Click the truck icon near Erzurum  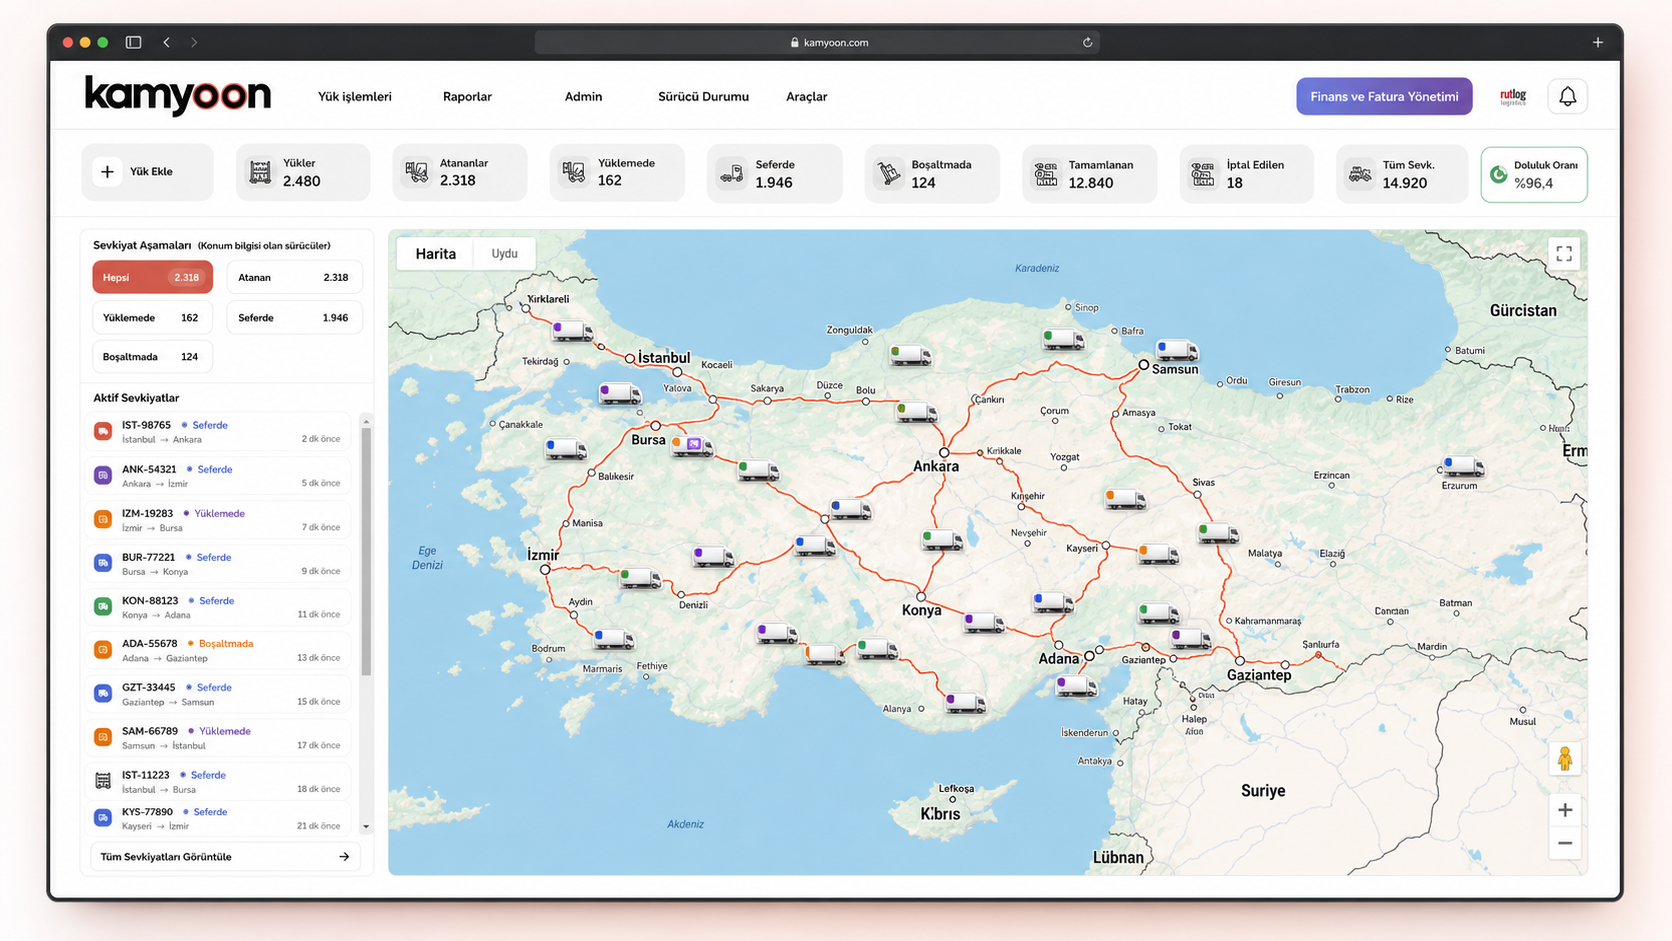pos(1462,467)
